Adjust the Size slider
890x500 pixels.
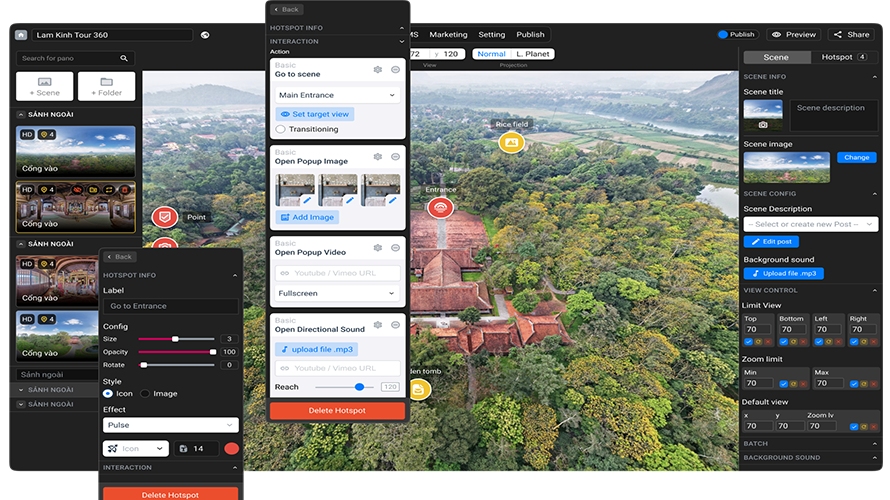[175, 339]
